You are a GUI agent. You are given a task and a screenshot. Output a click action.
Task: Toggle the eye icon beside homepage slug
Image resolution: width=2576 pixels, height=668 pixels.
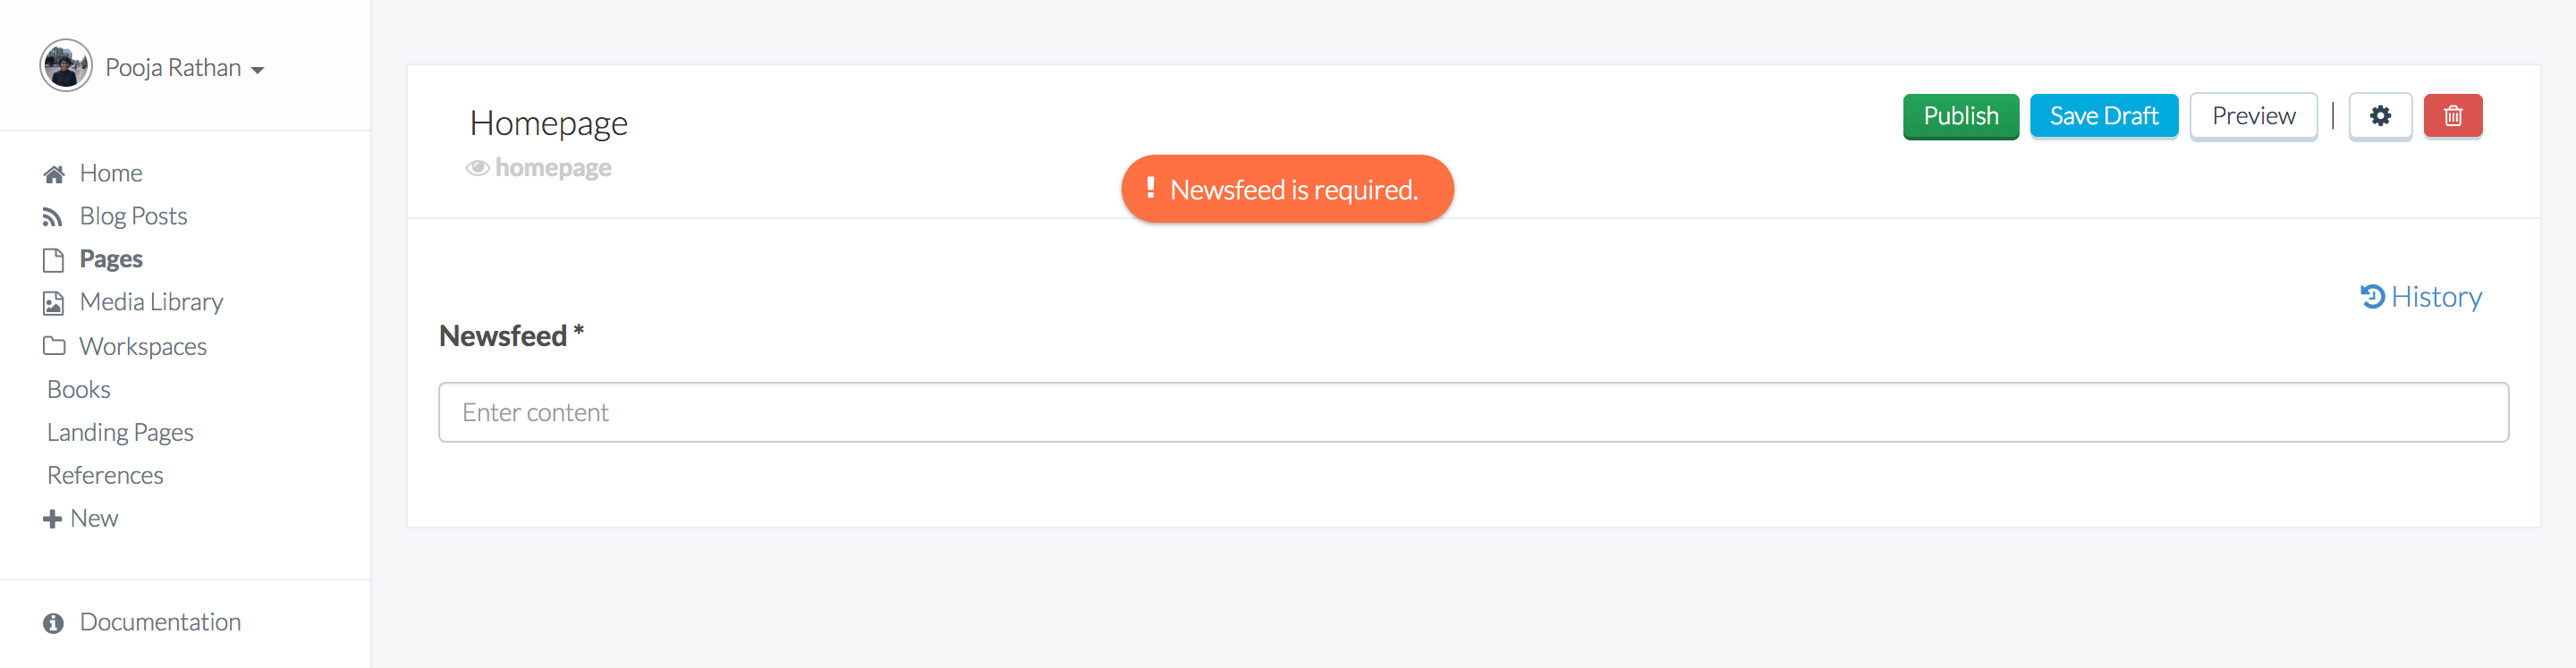pos(478,168)
